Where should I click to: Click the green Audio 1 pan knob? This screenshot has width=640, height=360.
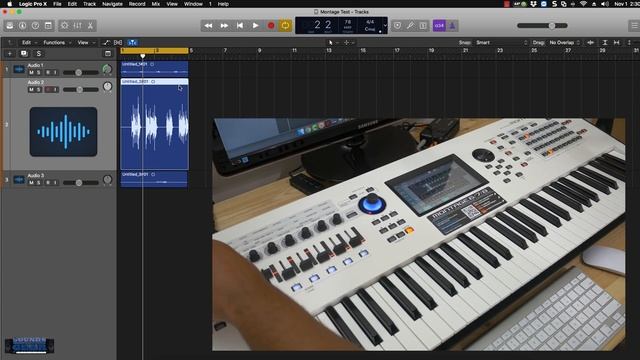107,69
